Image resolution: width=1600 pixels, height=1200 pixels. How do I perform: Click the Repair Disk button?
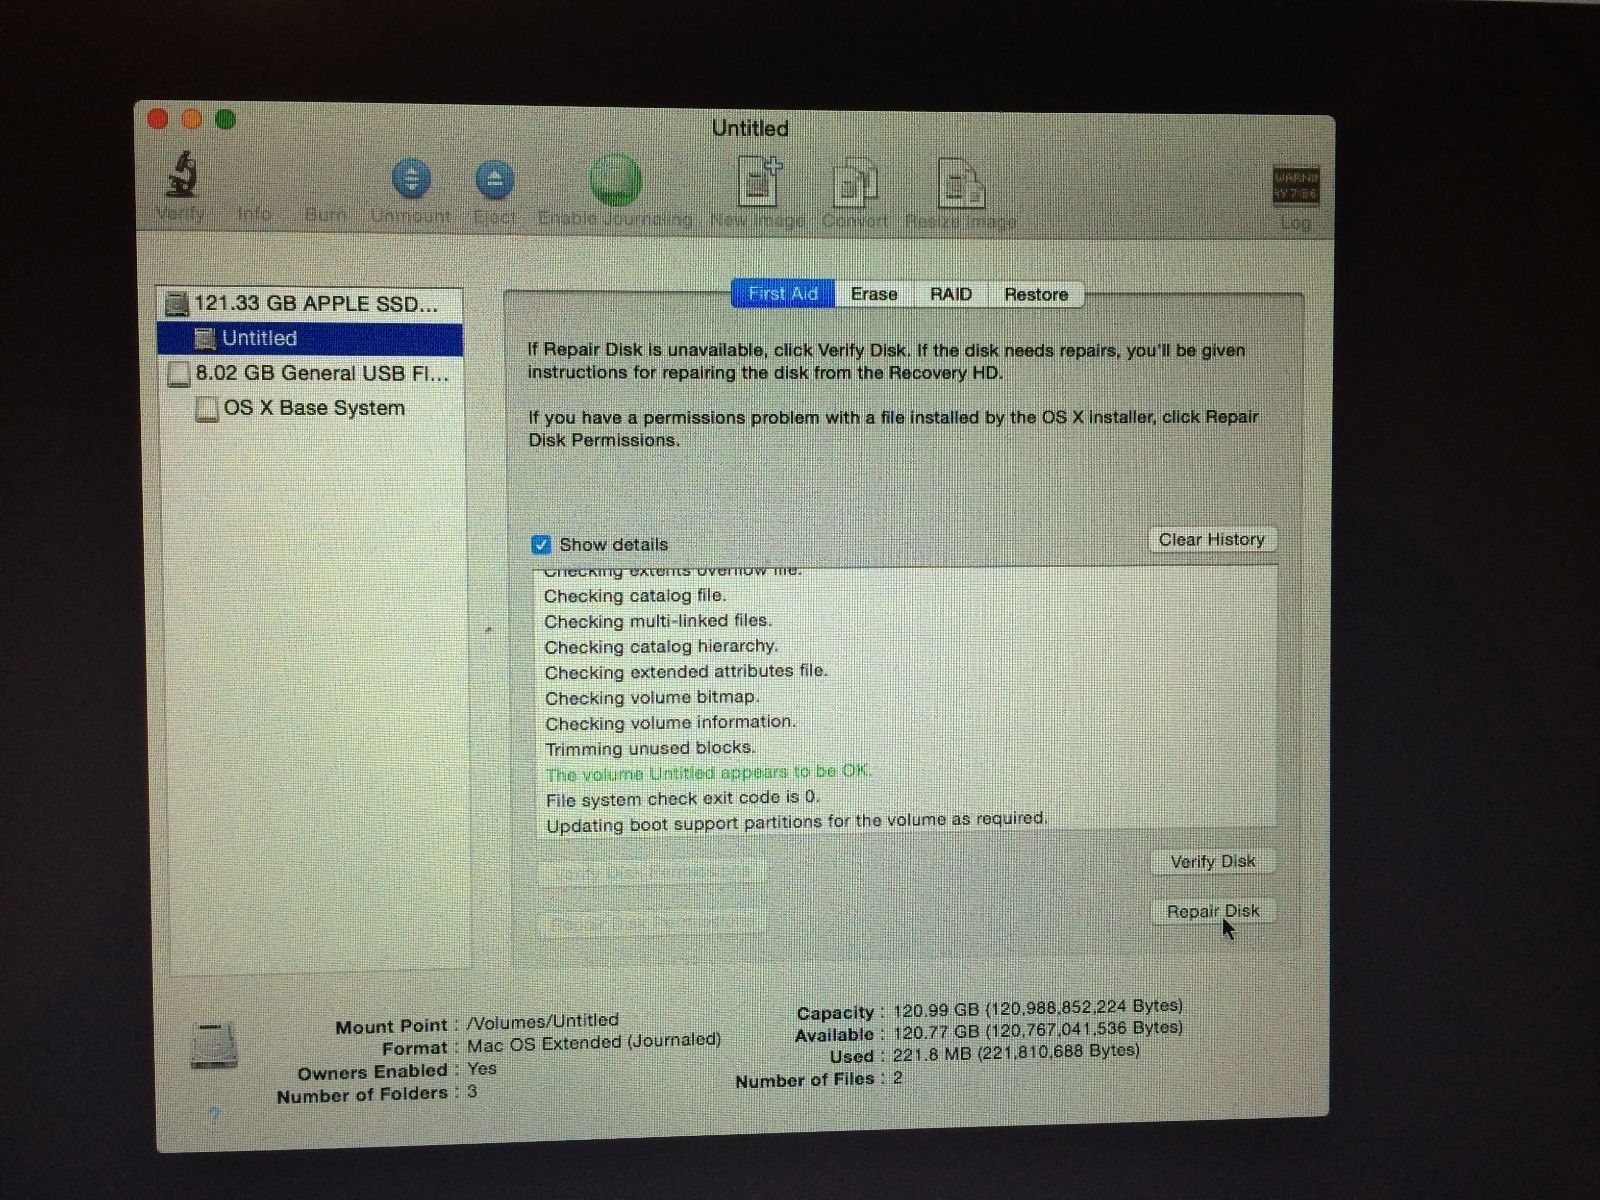[x=1213, y=911]
